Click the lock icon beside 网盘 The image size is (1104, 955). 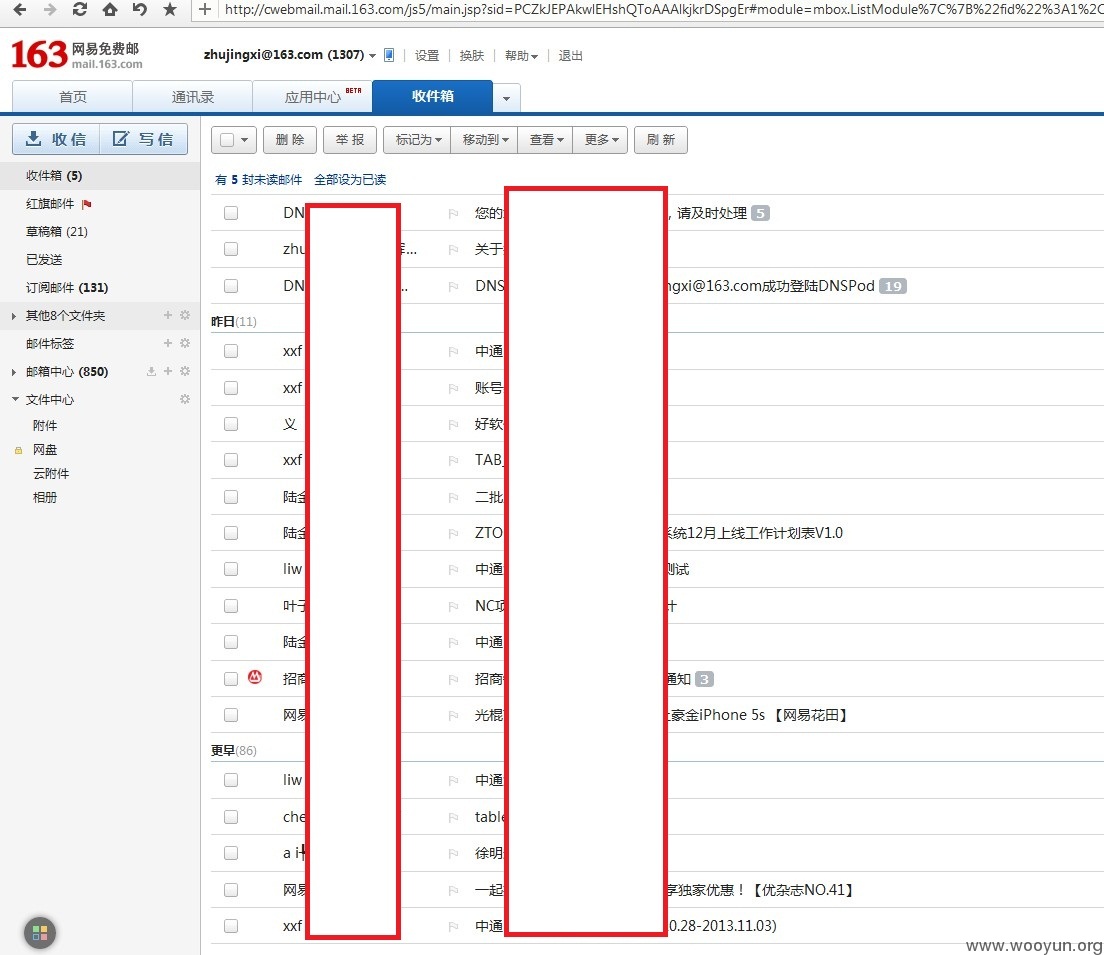pos(18,450)
